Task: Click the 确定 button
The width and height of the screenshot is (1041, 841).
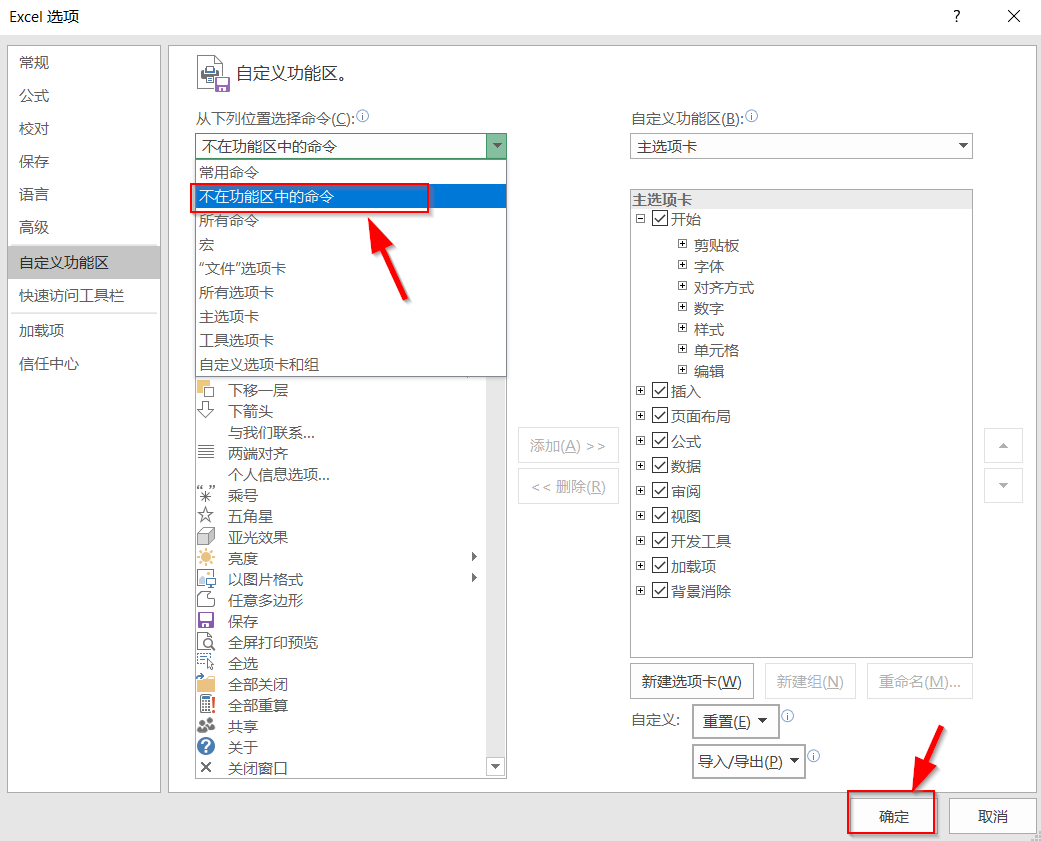Action: pyautogui.click(x=892, y=816)
